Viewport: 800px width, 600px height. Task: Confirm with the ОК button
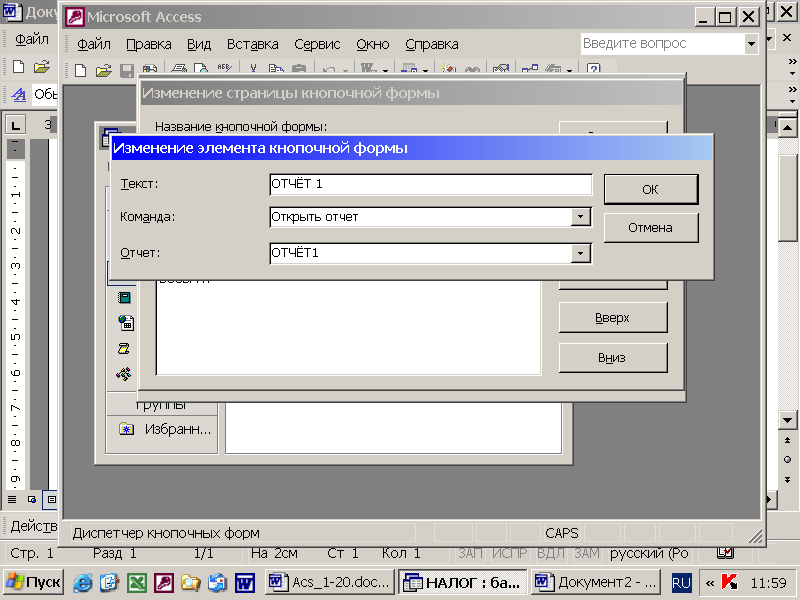[x=651, y=189]
